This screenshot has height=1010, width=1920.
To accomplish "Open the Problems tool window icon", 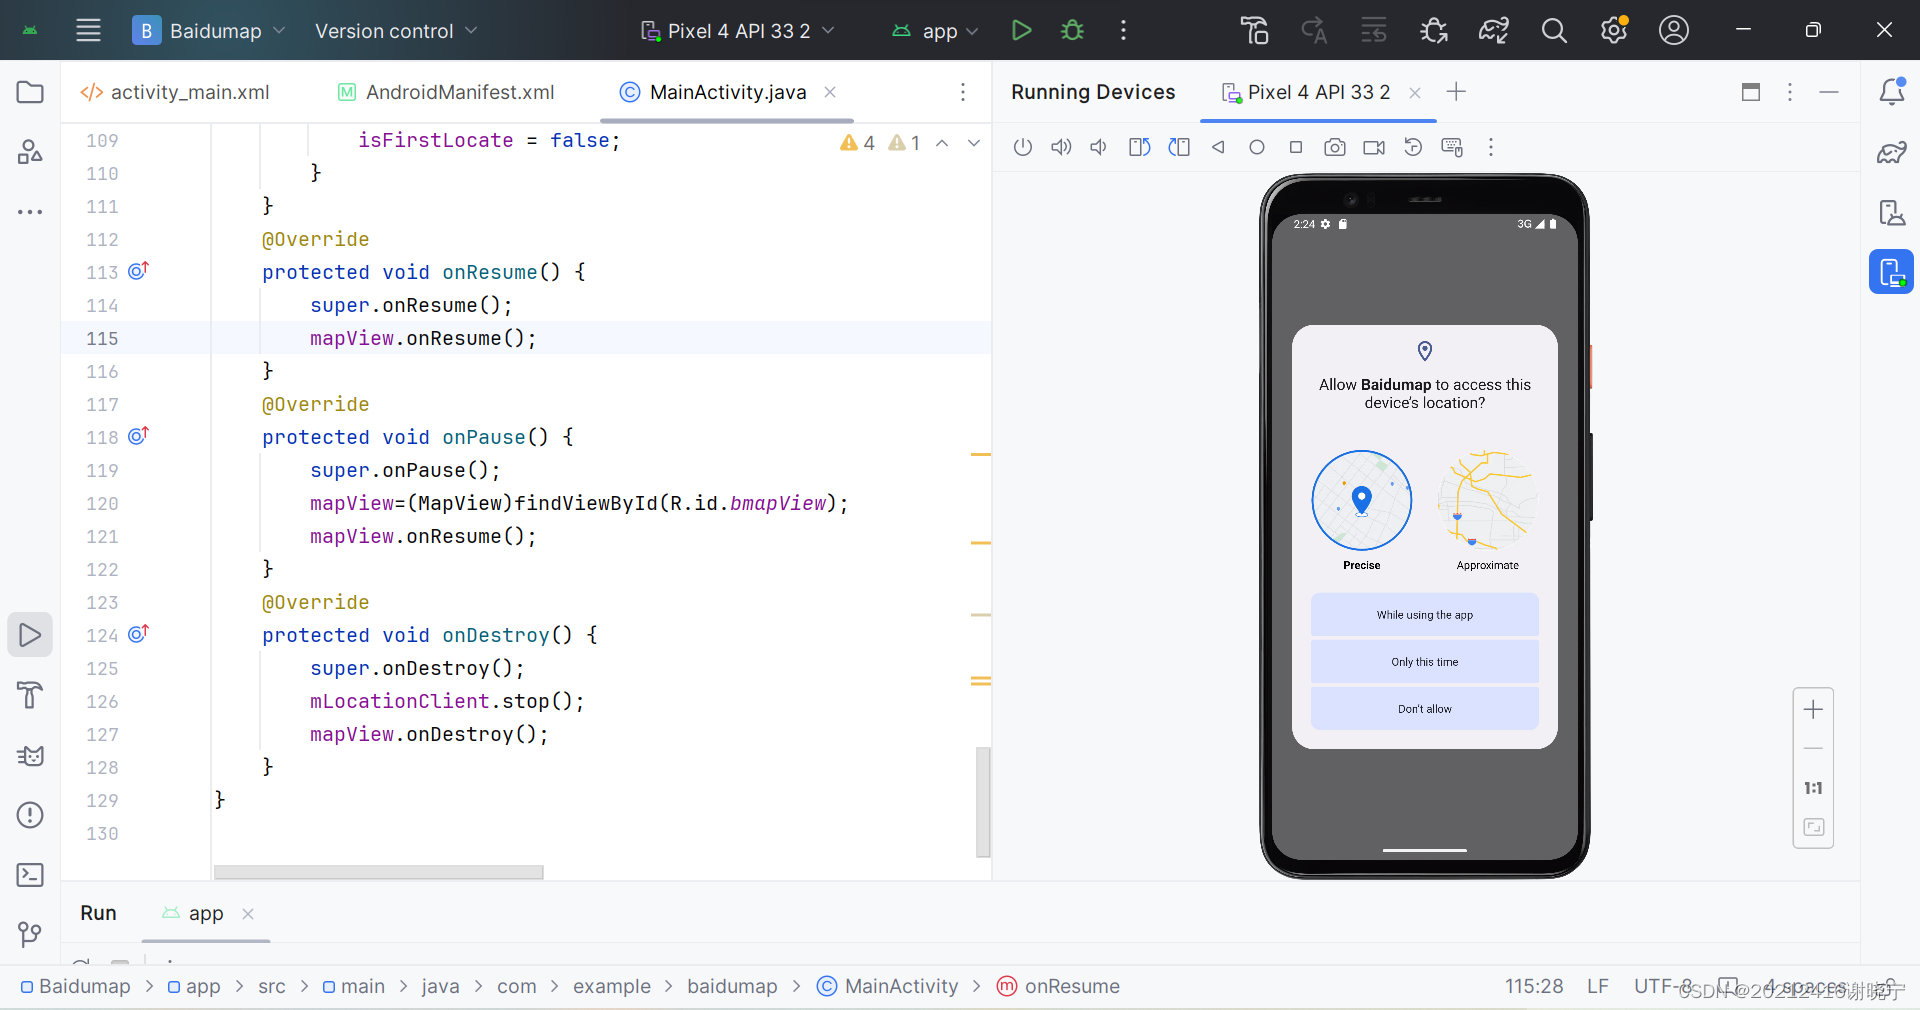I will (x=30, y=815).
